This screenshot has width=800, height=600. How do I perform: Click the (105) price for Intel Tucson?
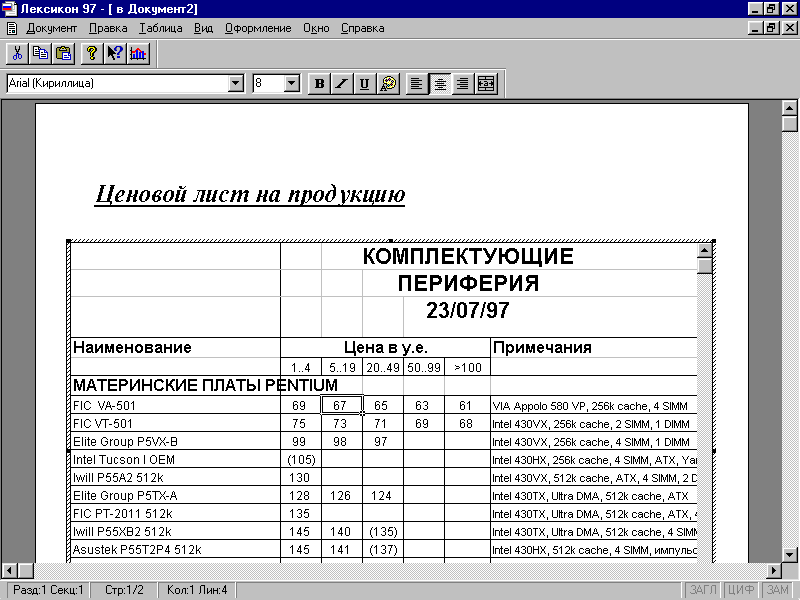[x=301, y=460]
